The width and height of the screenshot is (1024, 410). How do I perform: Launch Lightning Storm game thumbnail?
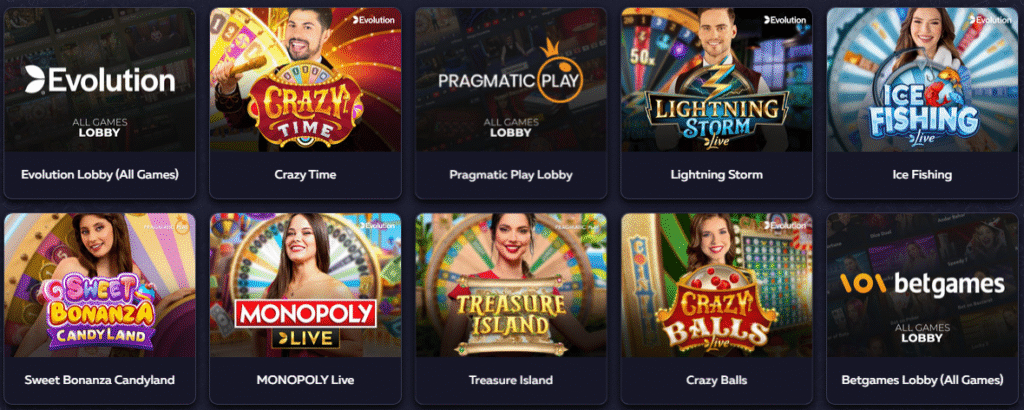pos(716,80)
